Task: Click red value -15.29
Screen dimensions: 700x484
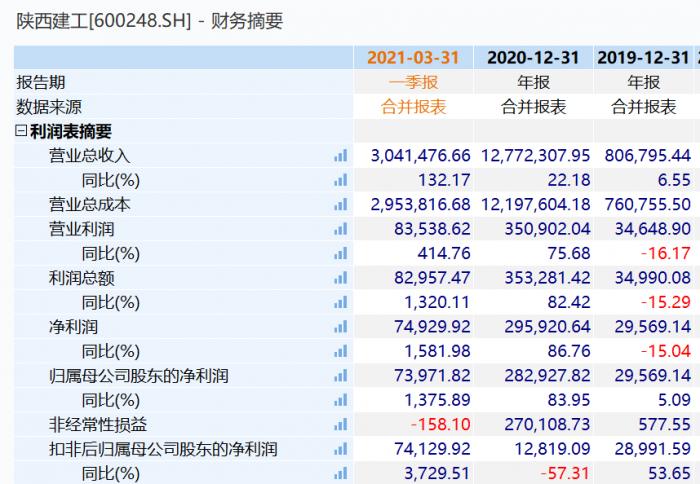Action: coord(666,302)
